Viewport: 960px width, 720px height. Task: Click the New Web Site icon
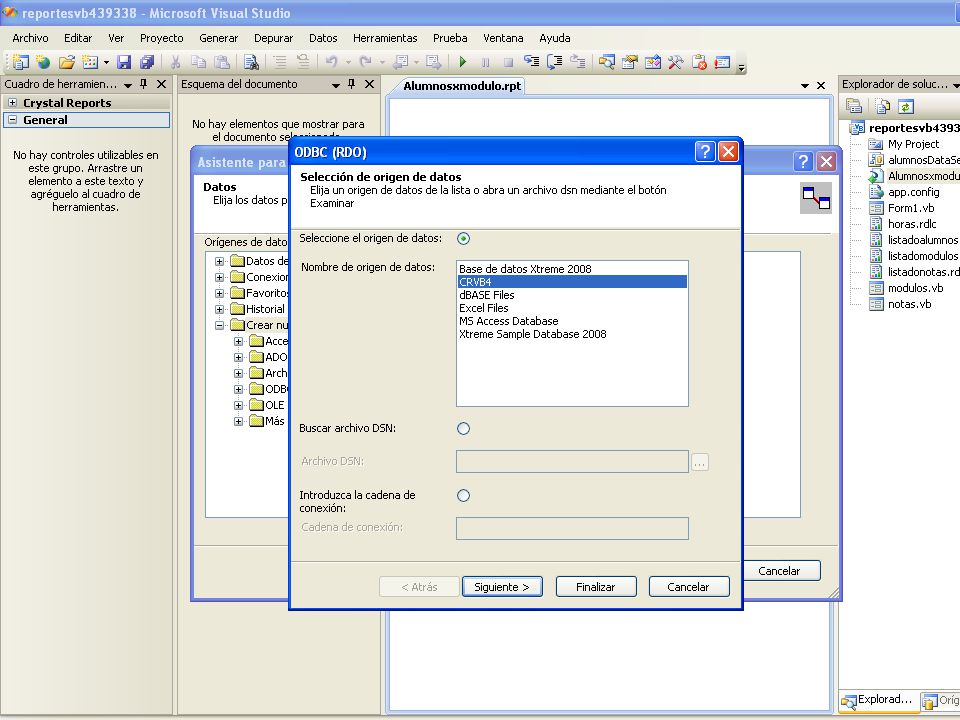click(43, 62)
